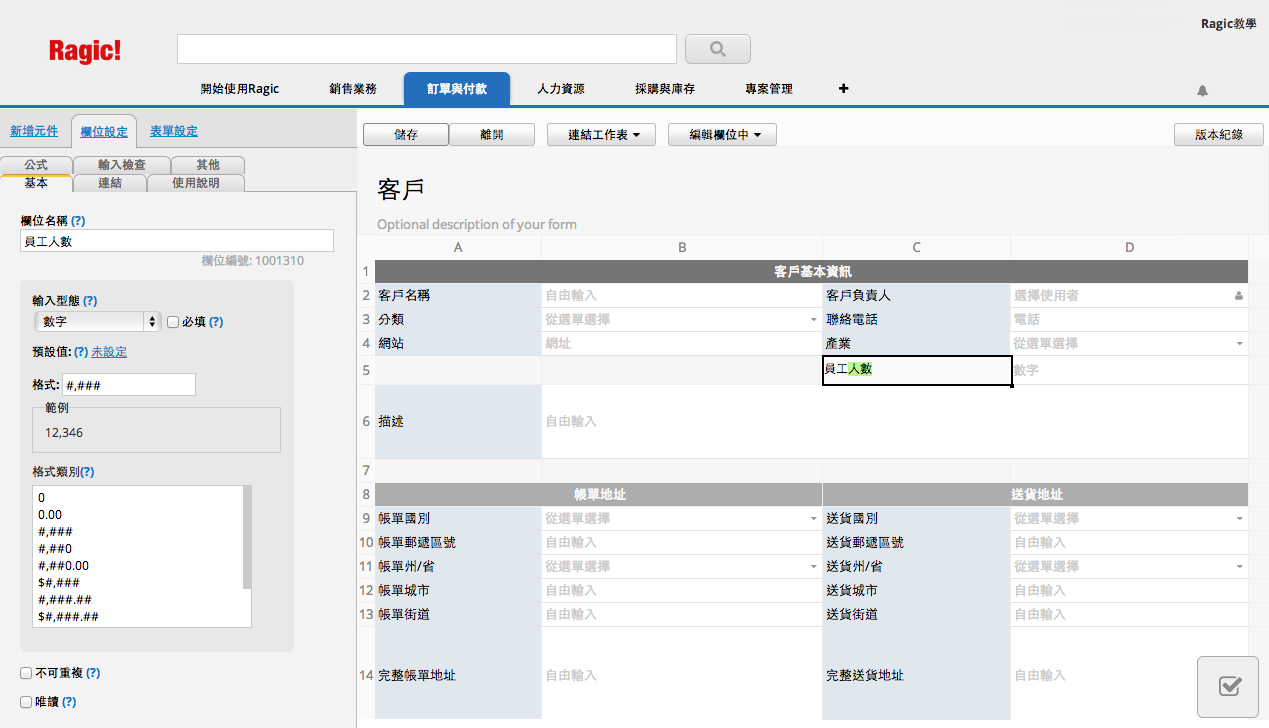Click the Optional description of your form text
The height and width of the screenshot is (728, 1269).
(x=477, y=224)
